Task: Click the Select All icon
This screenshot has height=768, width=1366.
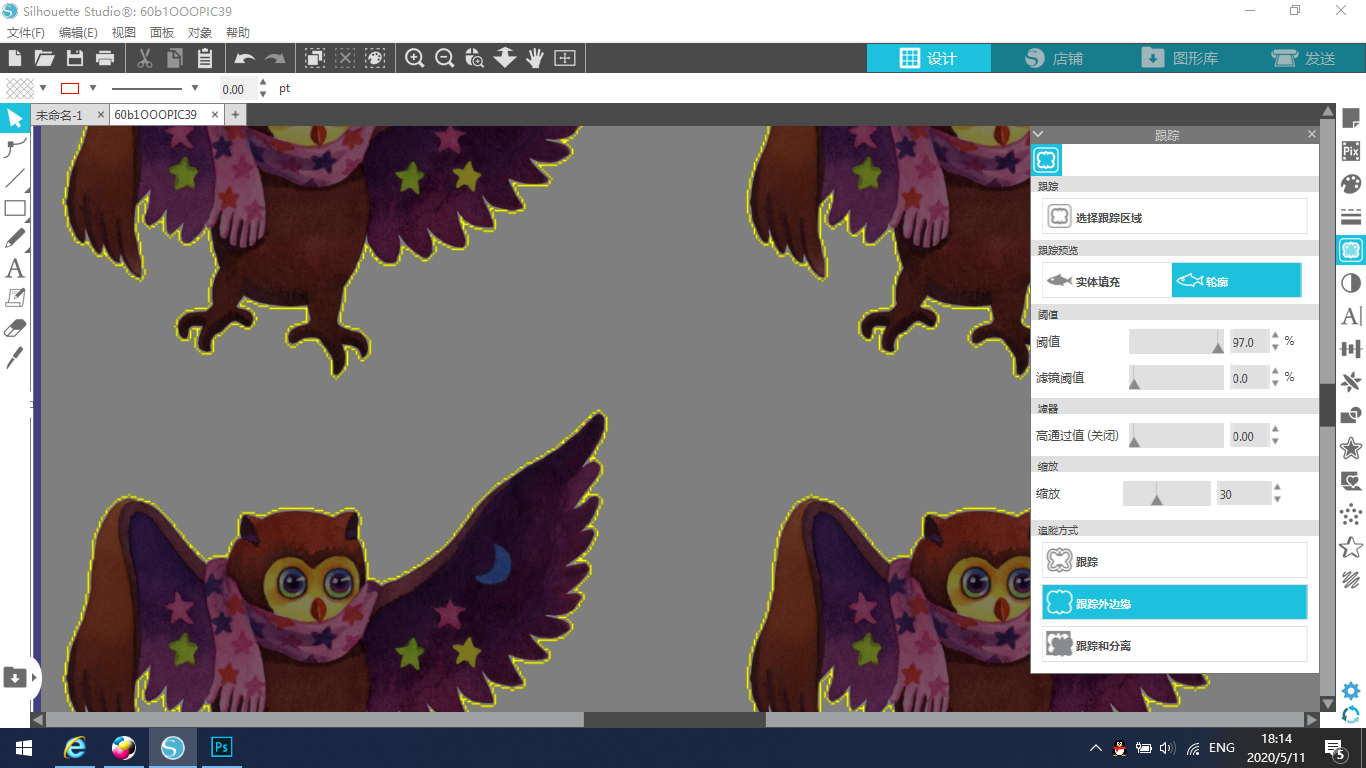Action: point(315,58)
